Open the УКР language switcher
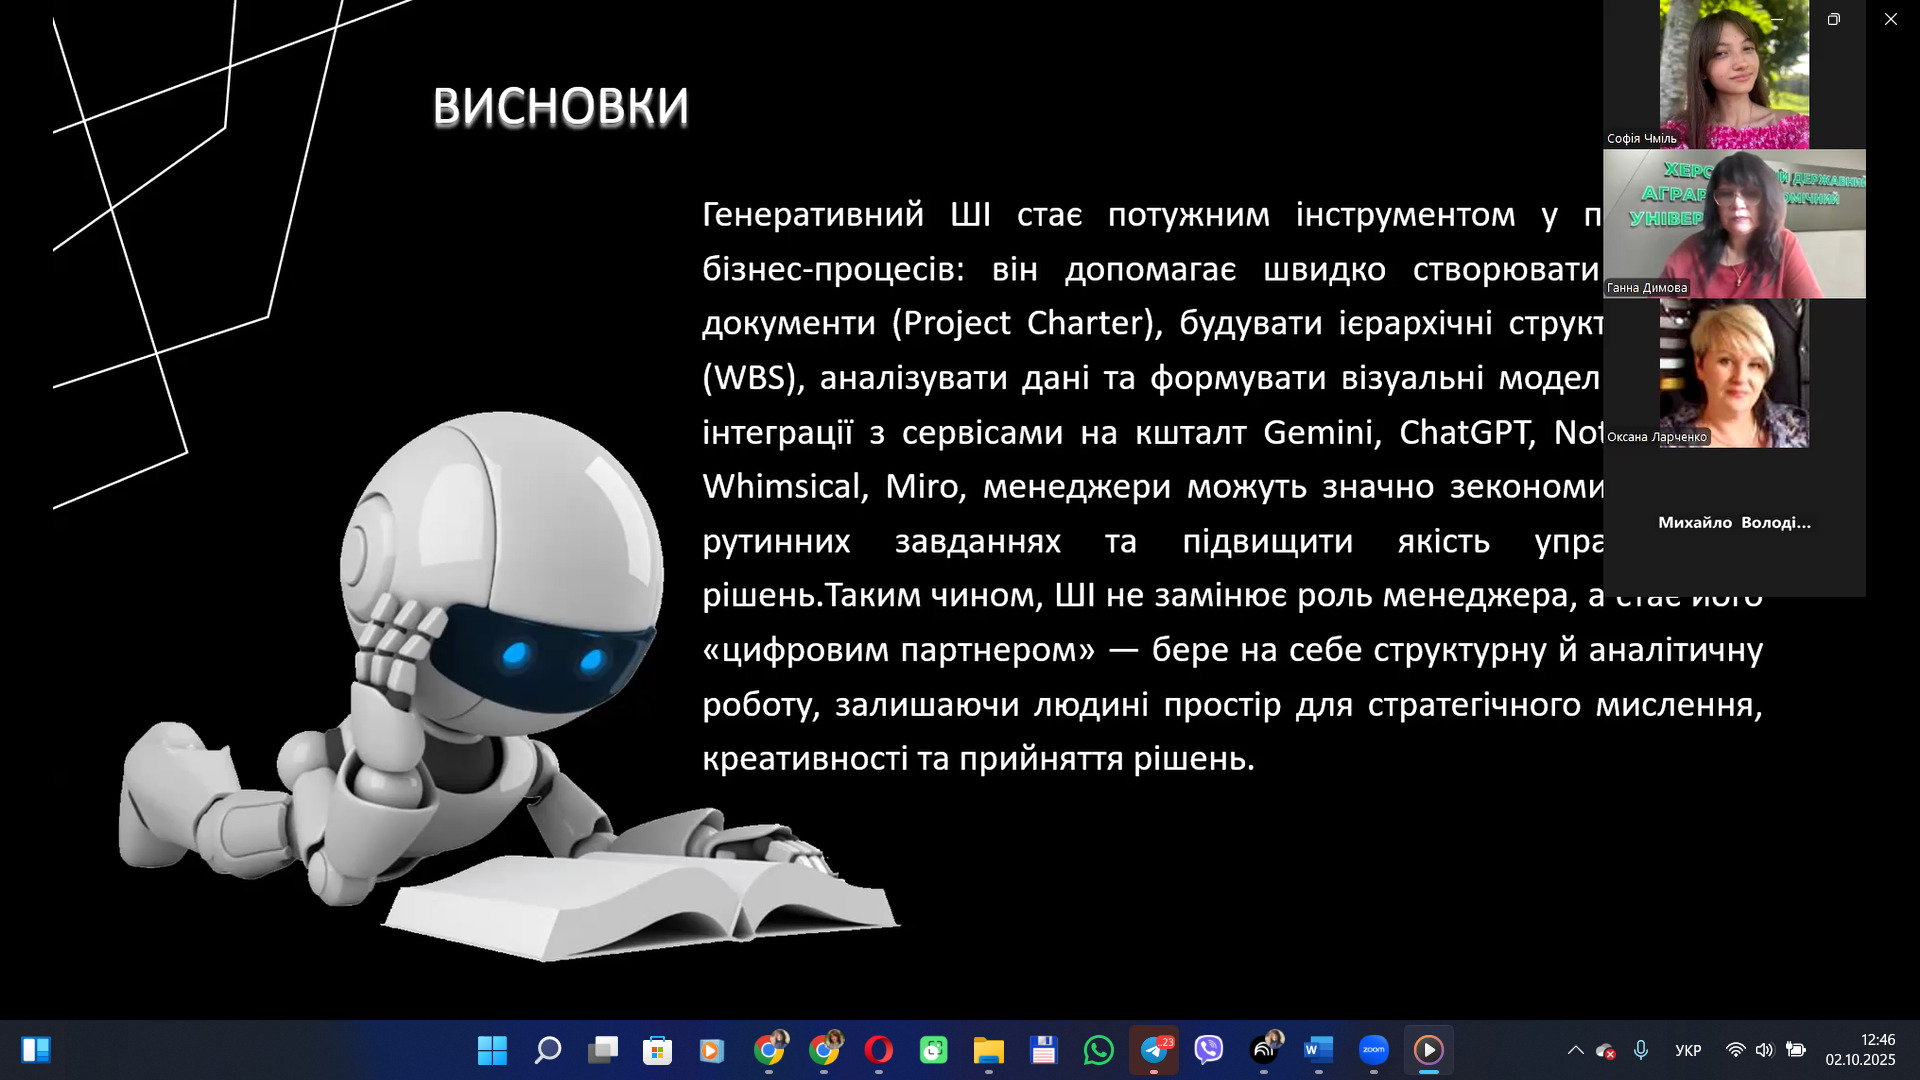Screen dimensions: 1920x1080 click(1688, 1050)
